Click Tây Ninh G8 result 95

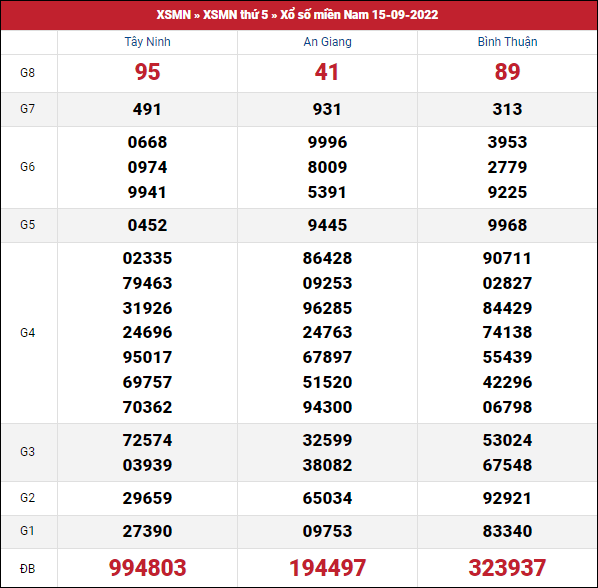click(x=148, y=72)
